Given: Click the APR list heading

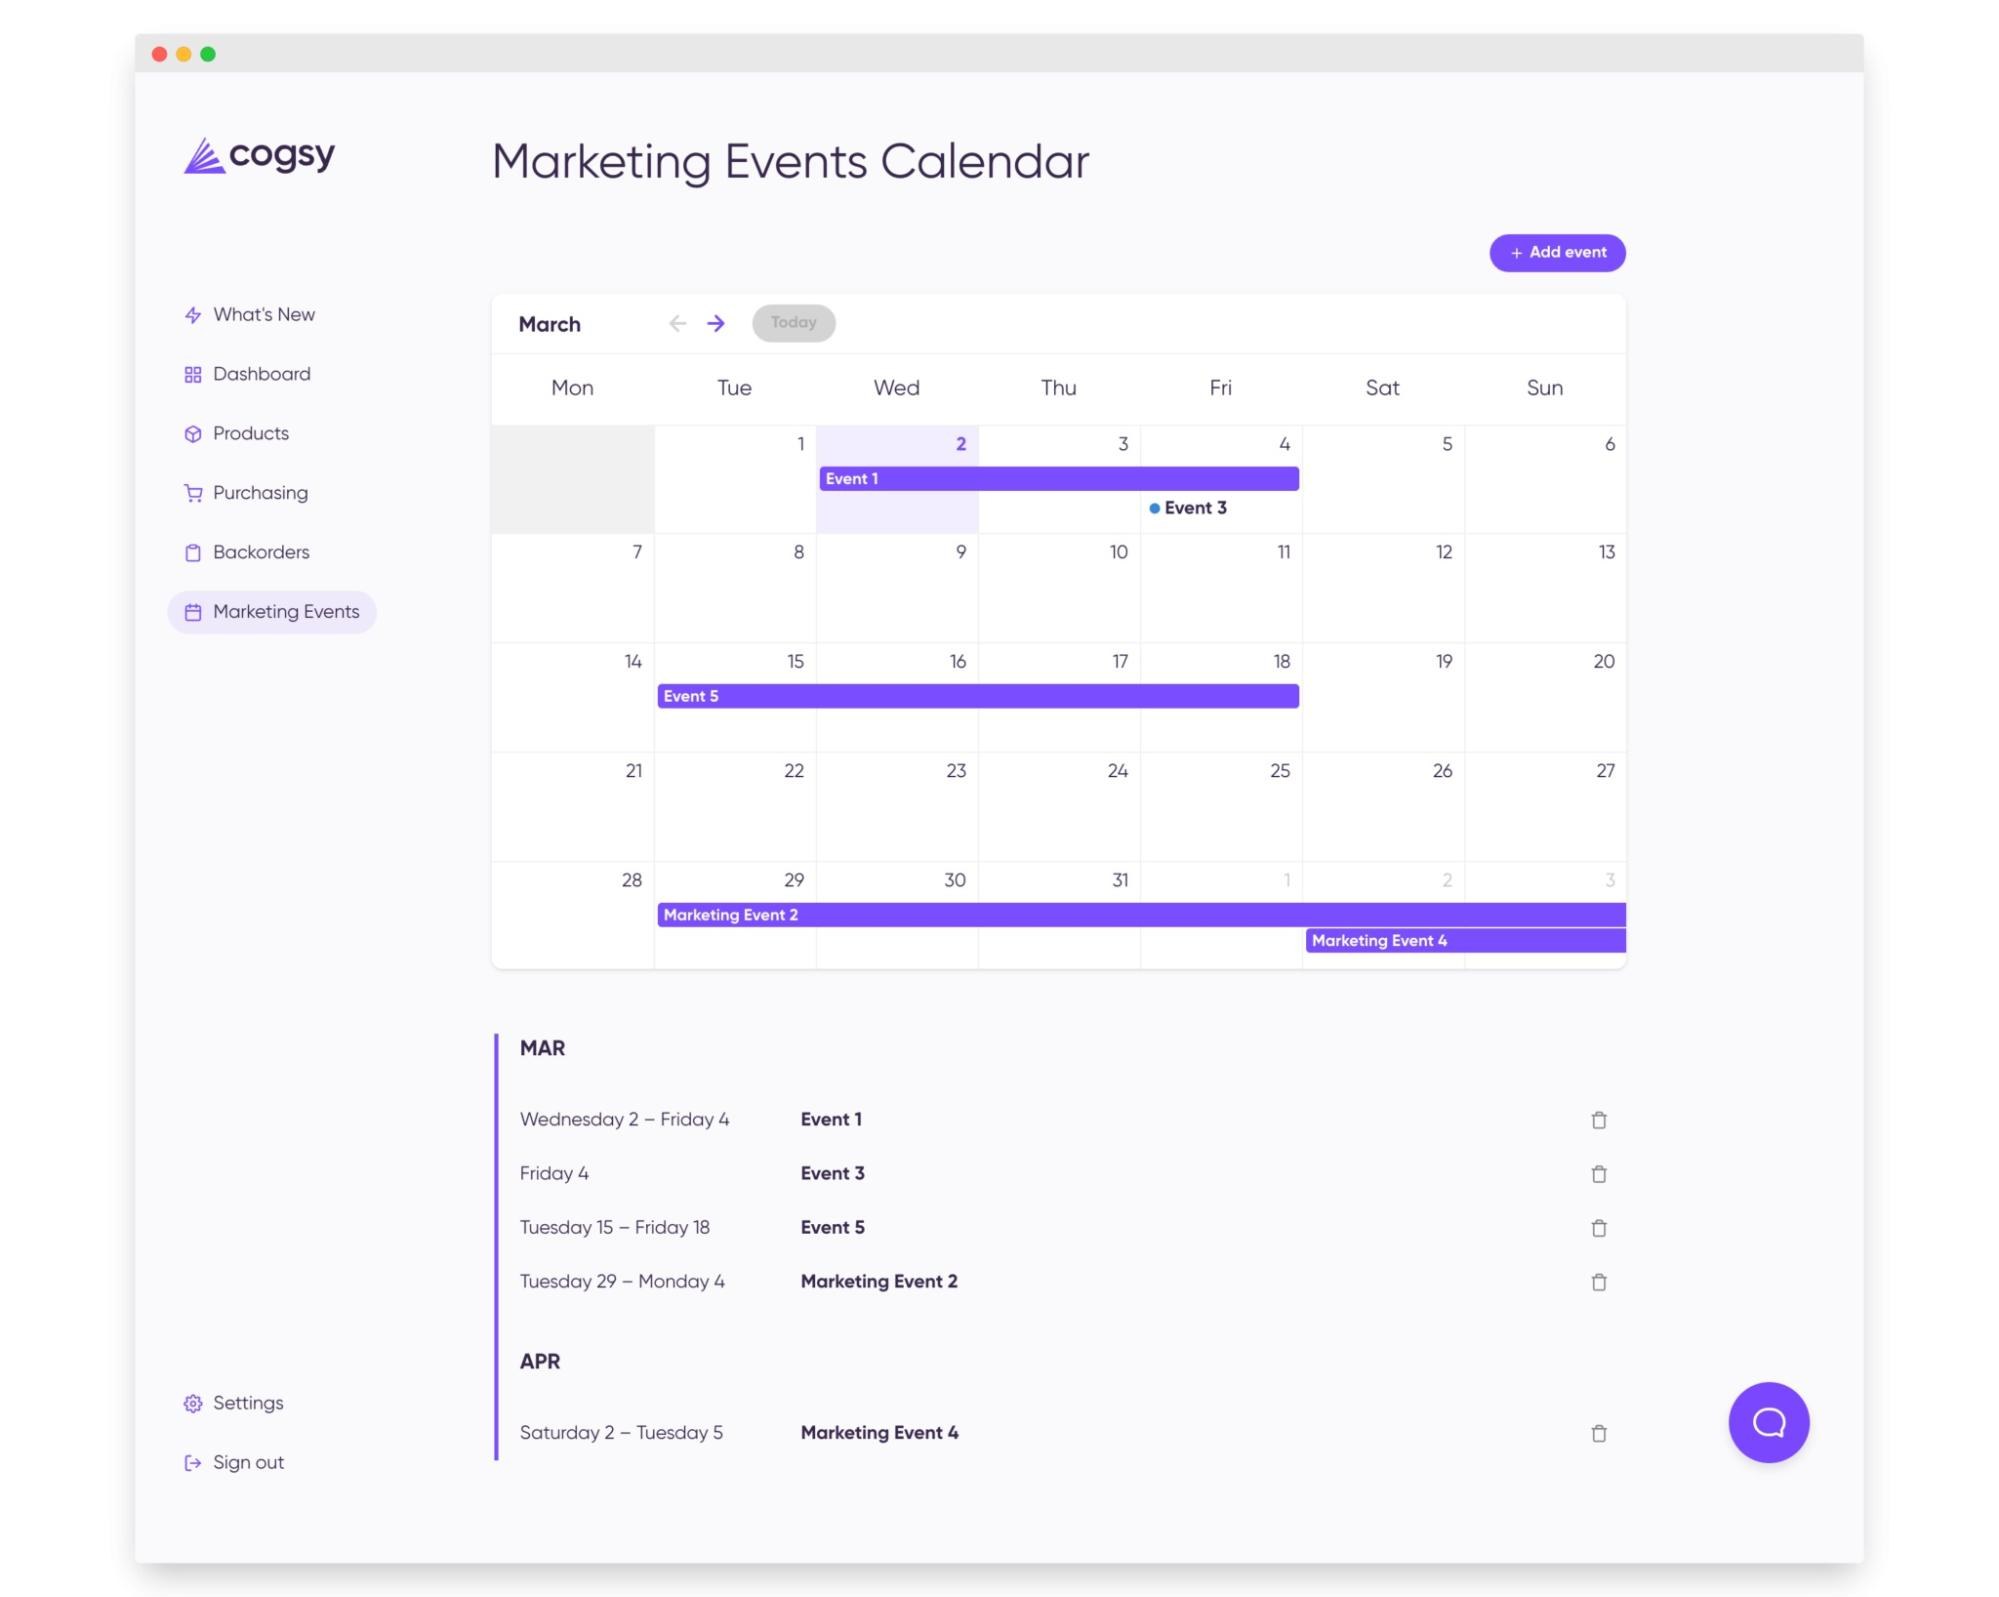Looking at the screenshot, I should pyautogui.click(x=540, y=1362).
